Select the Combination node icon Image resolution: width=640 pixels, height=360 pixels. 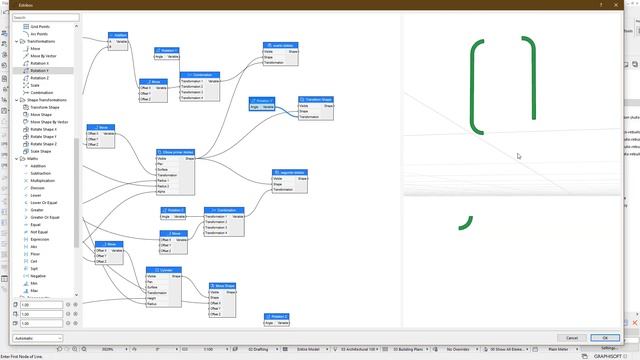click(x=26, y=93)
